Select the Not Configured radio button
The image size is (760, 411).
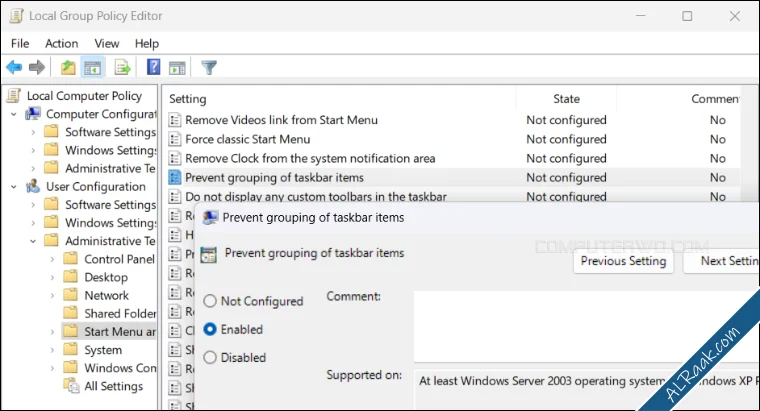210,301
